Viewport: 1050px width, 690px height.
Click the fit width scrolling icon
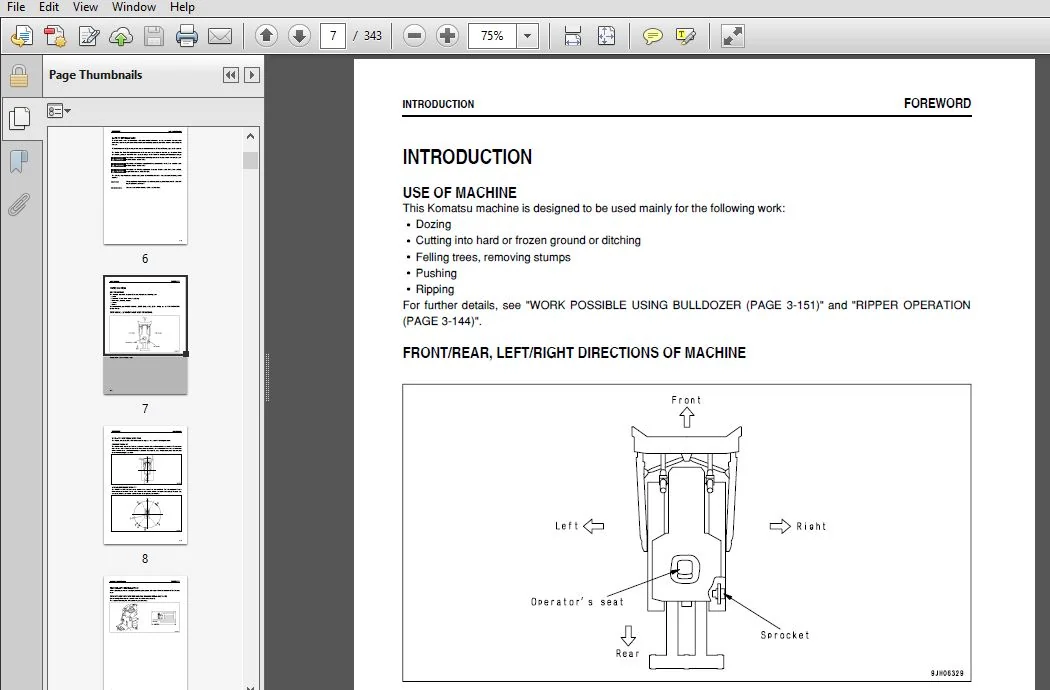(x=573, y=36)
